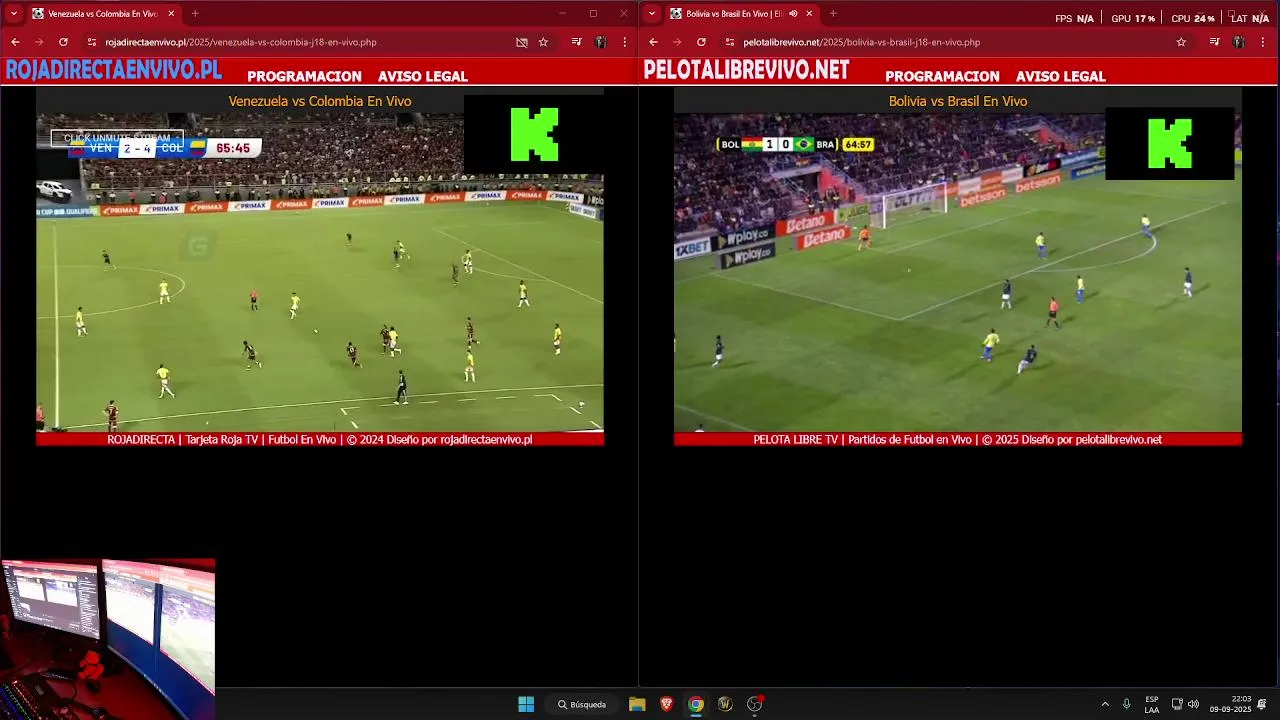
Task: Mute the Bolivia vs Brasil tab audio icon
Action: coord(793,14)
